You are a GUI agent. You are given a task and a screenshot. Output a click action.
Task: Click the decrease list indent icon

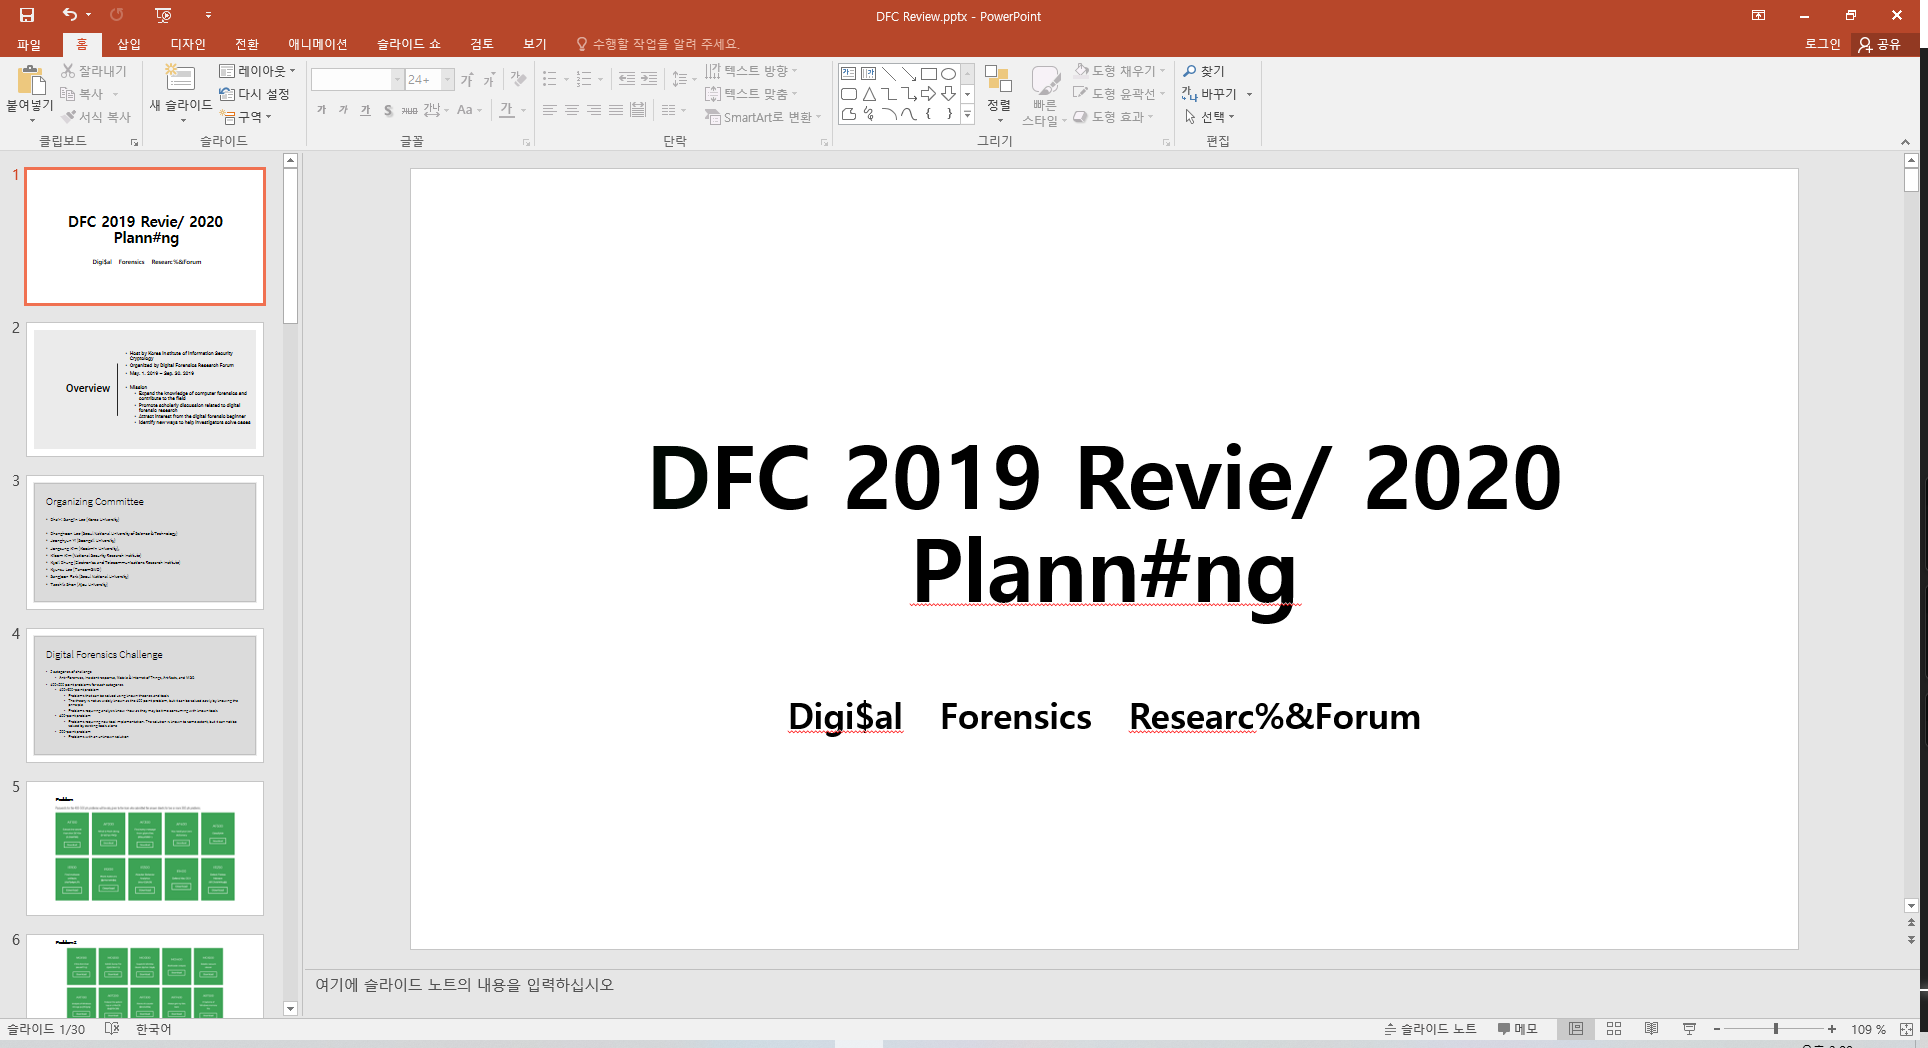click(627, 78)
